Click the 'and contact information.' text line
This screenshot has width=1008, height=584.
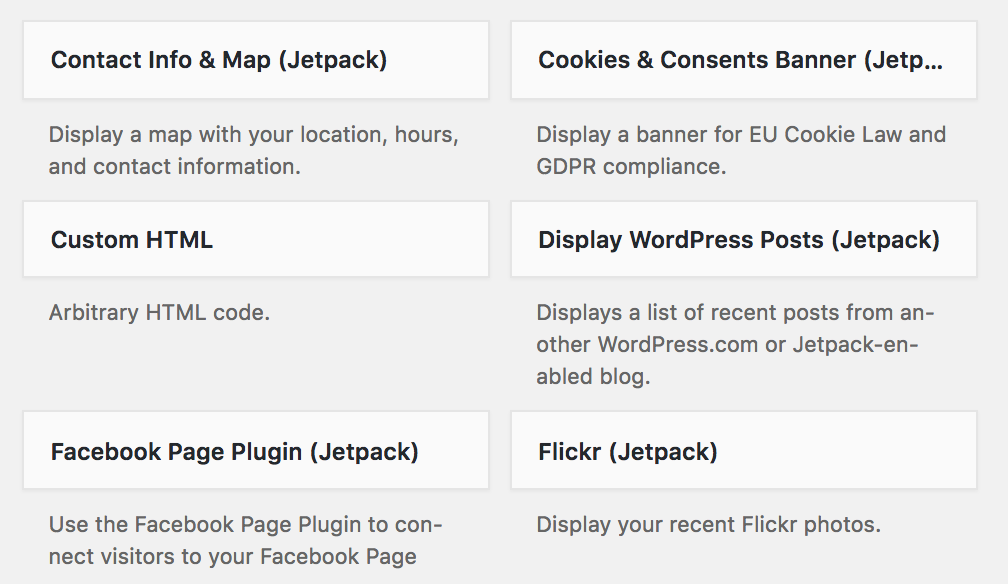(x=175, y=167)
